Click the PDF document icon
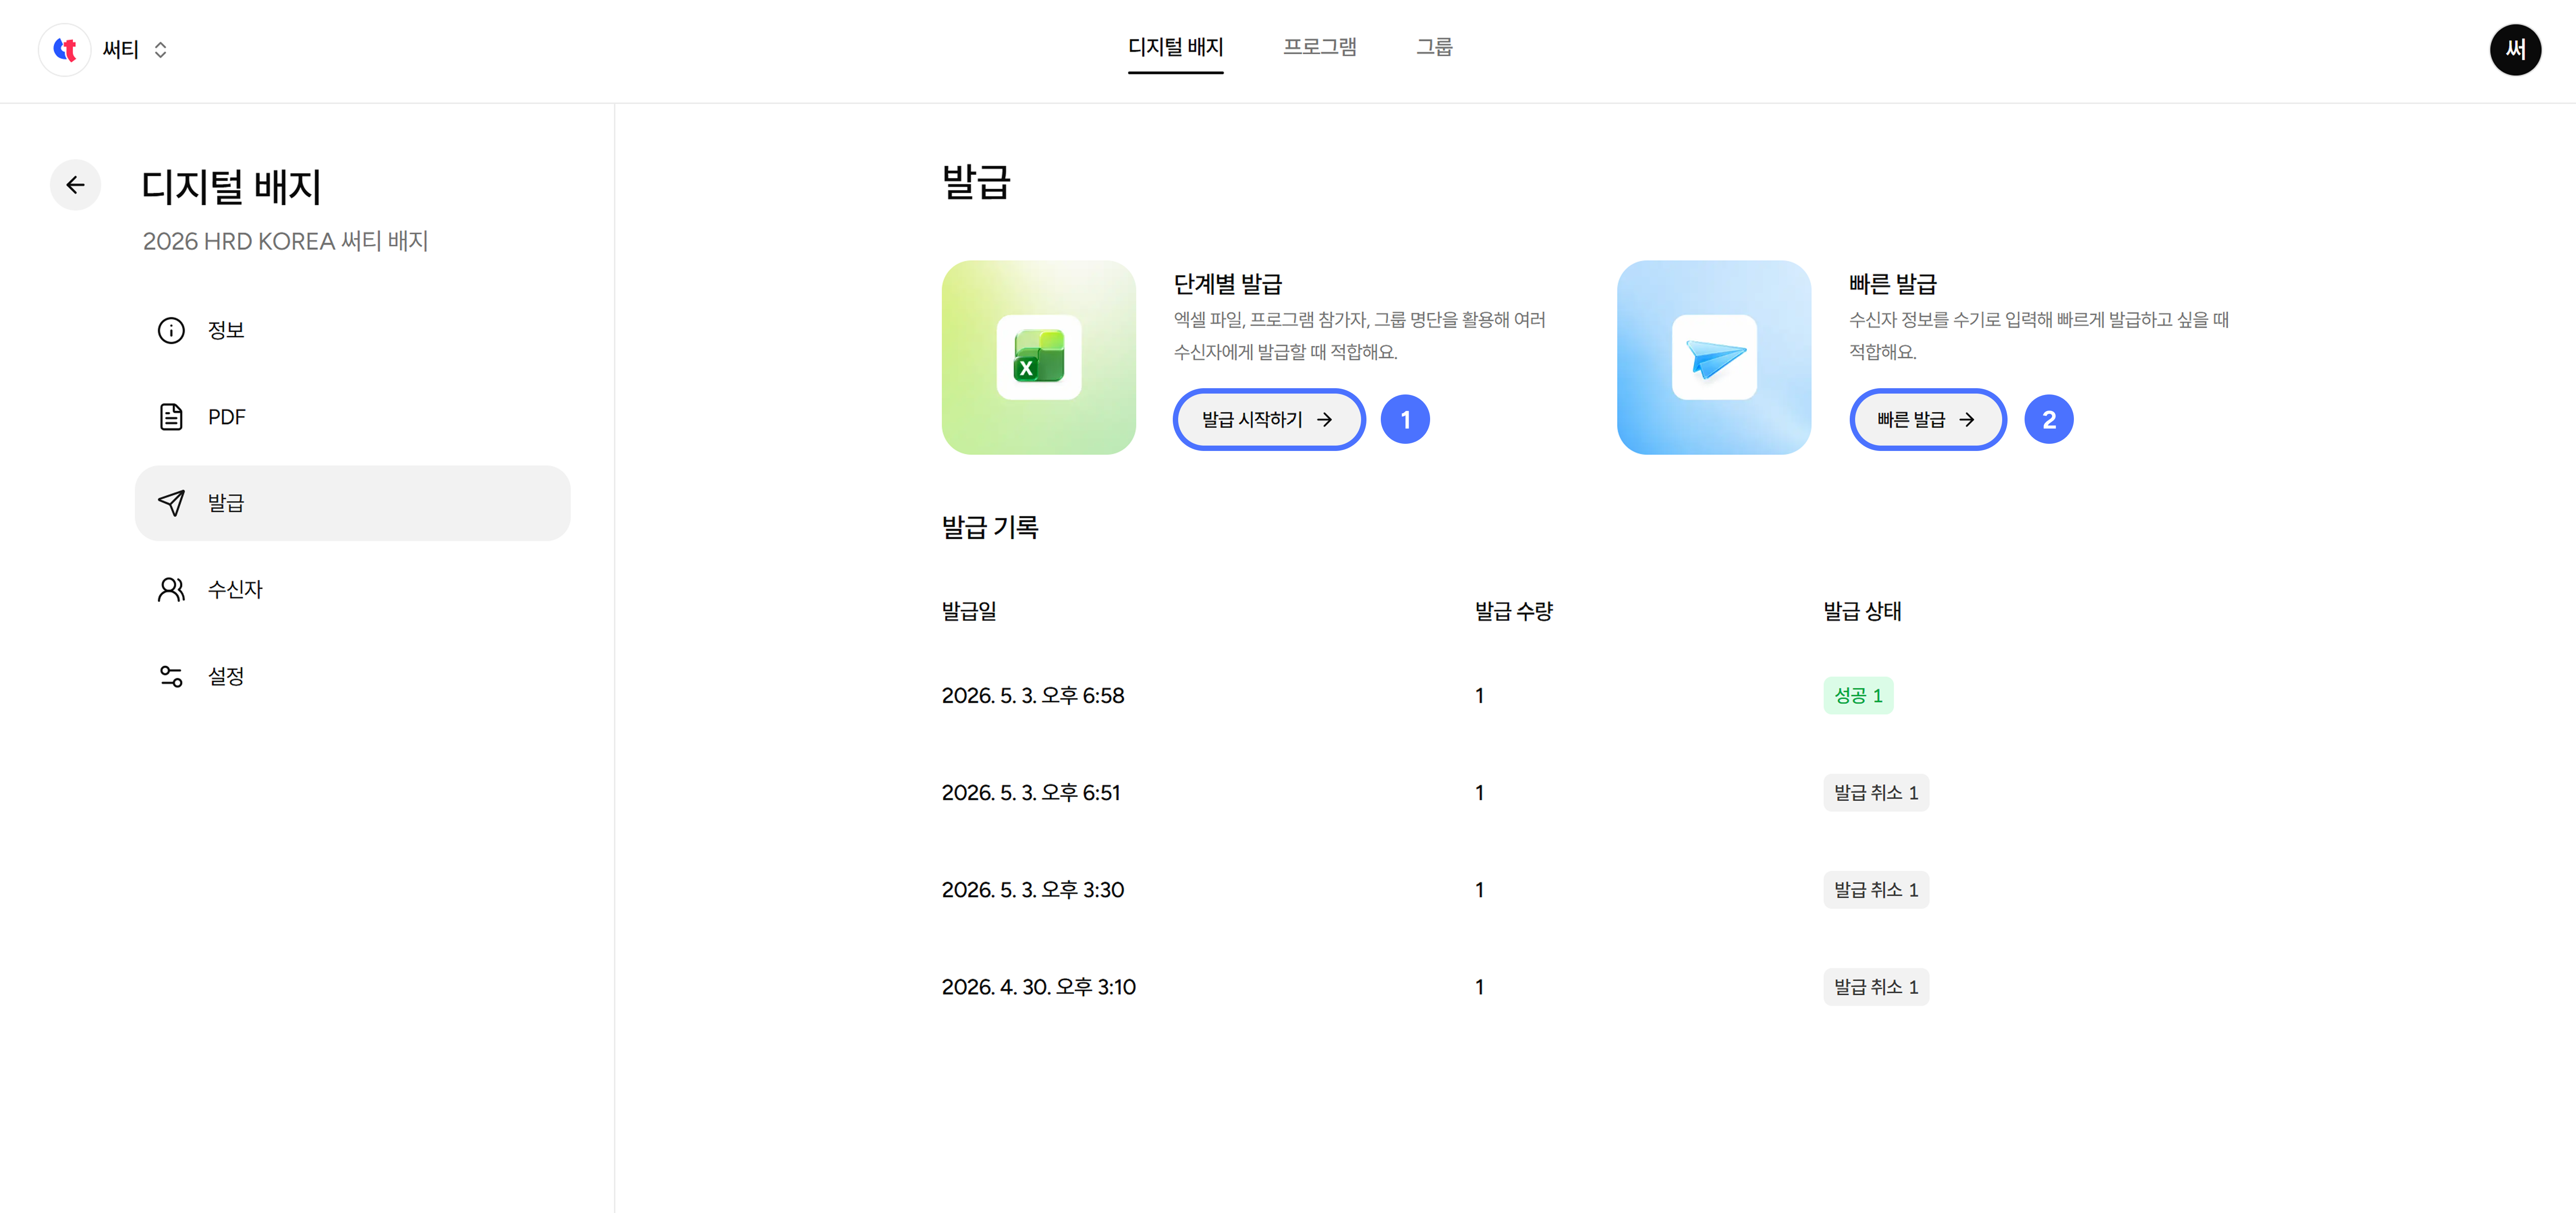 tap(171, 417)
